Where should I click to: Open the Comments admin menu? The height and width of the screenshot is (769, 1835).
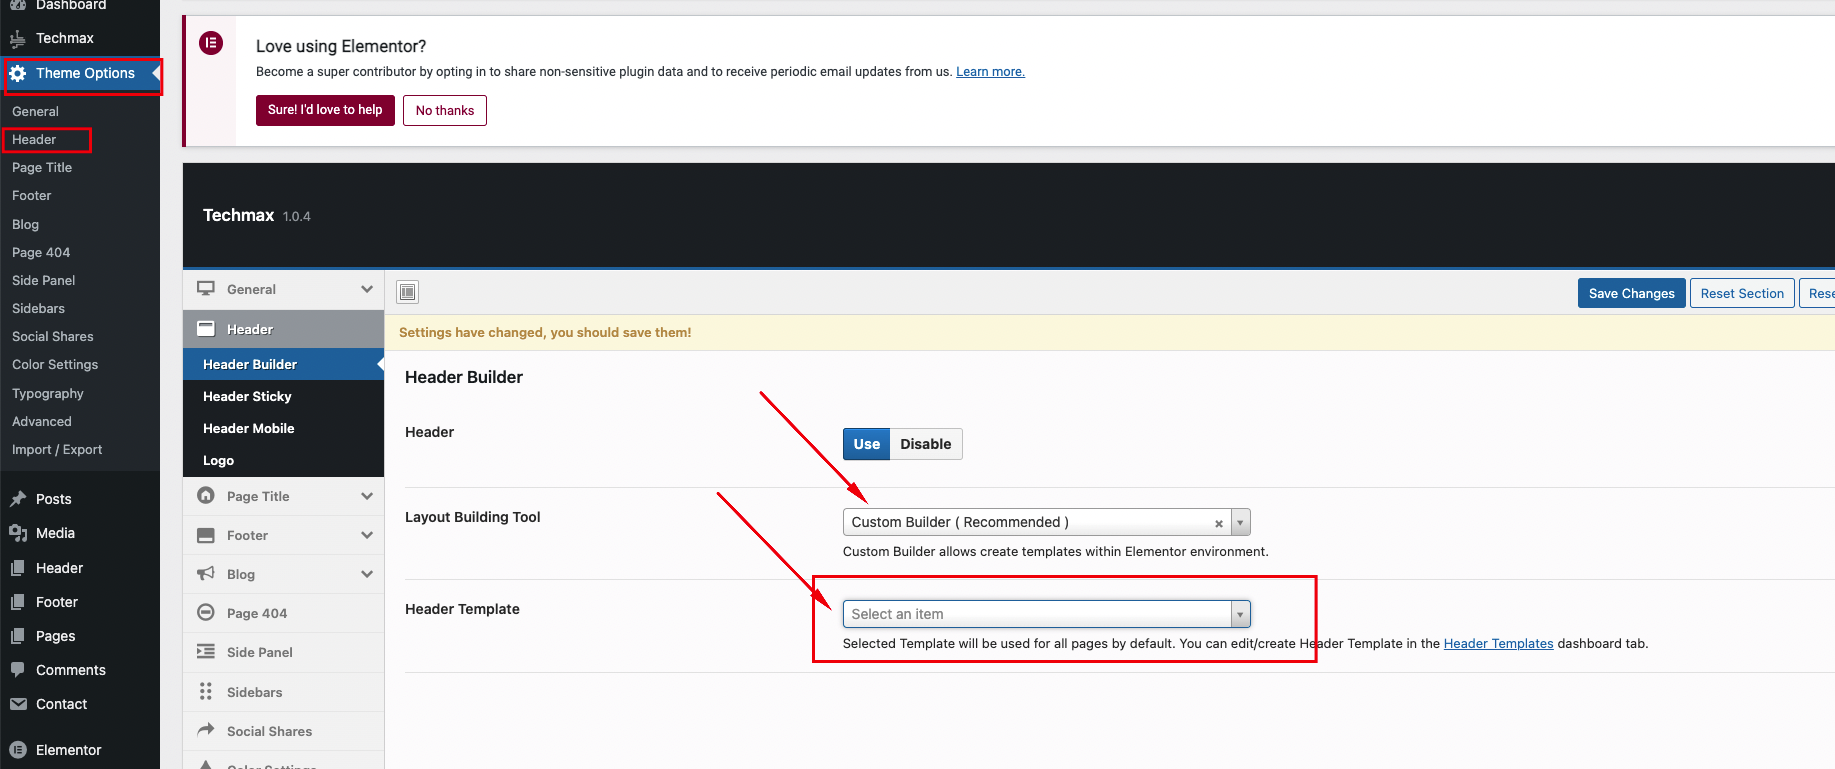click(x=70, y=670)
